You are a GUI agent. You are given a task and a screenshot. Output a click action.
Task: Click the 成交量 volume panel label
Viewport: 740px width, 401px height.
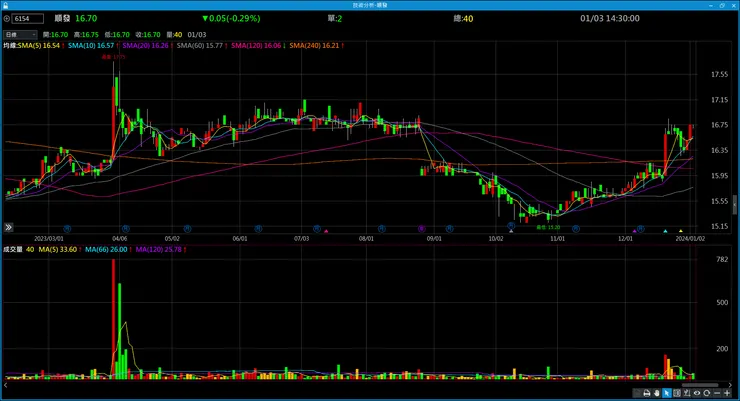(13, 250)
